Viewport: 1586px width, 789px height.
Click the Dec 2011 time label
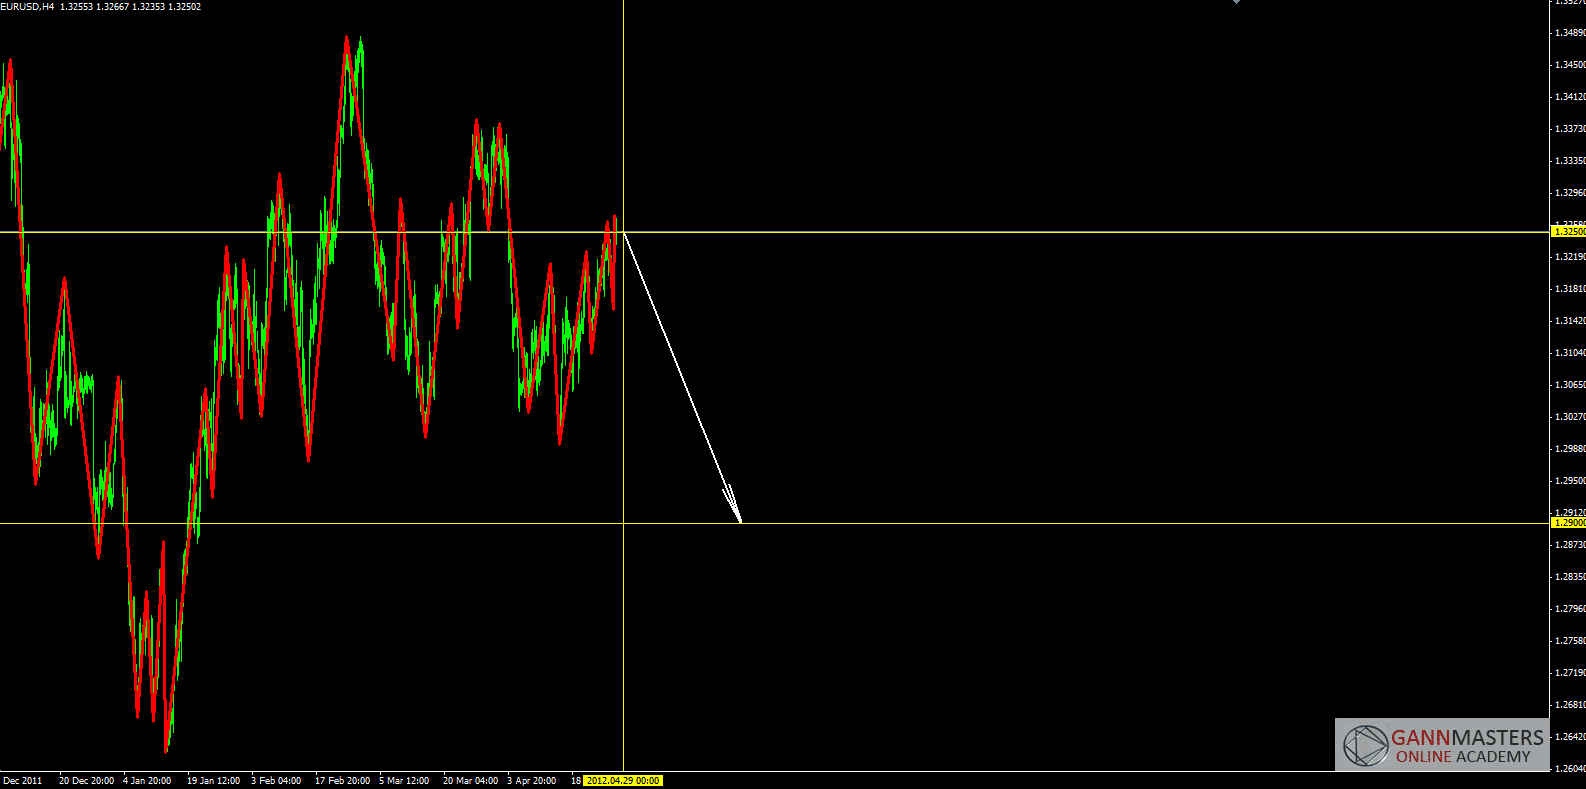[23, 781]
